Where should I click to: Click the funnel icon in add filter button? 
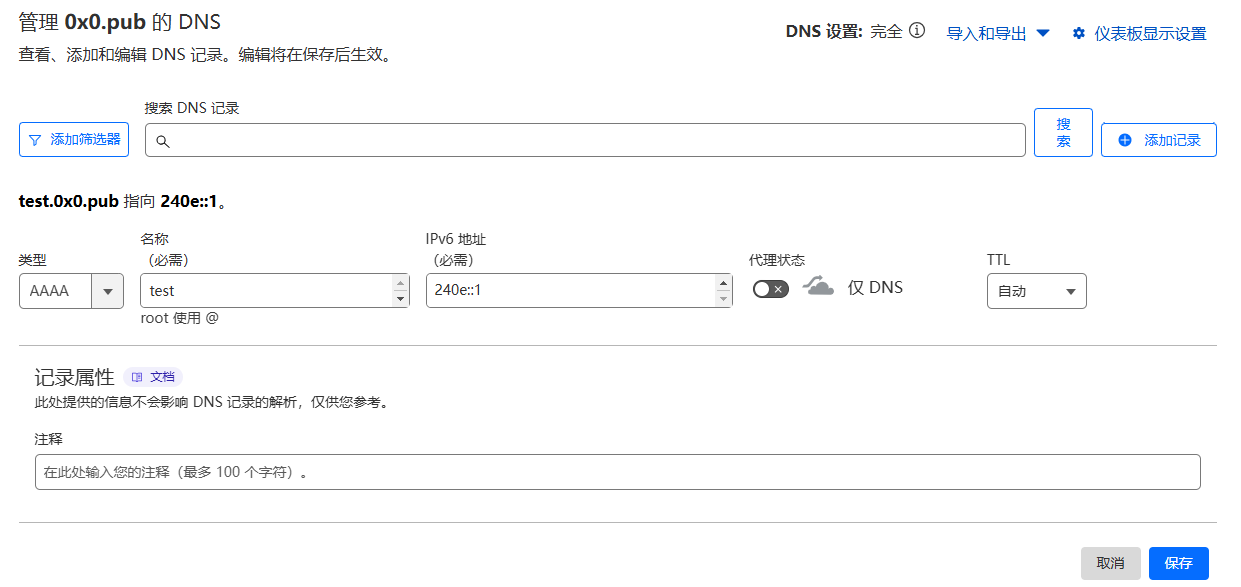[x=35, y=140]
